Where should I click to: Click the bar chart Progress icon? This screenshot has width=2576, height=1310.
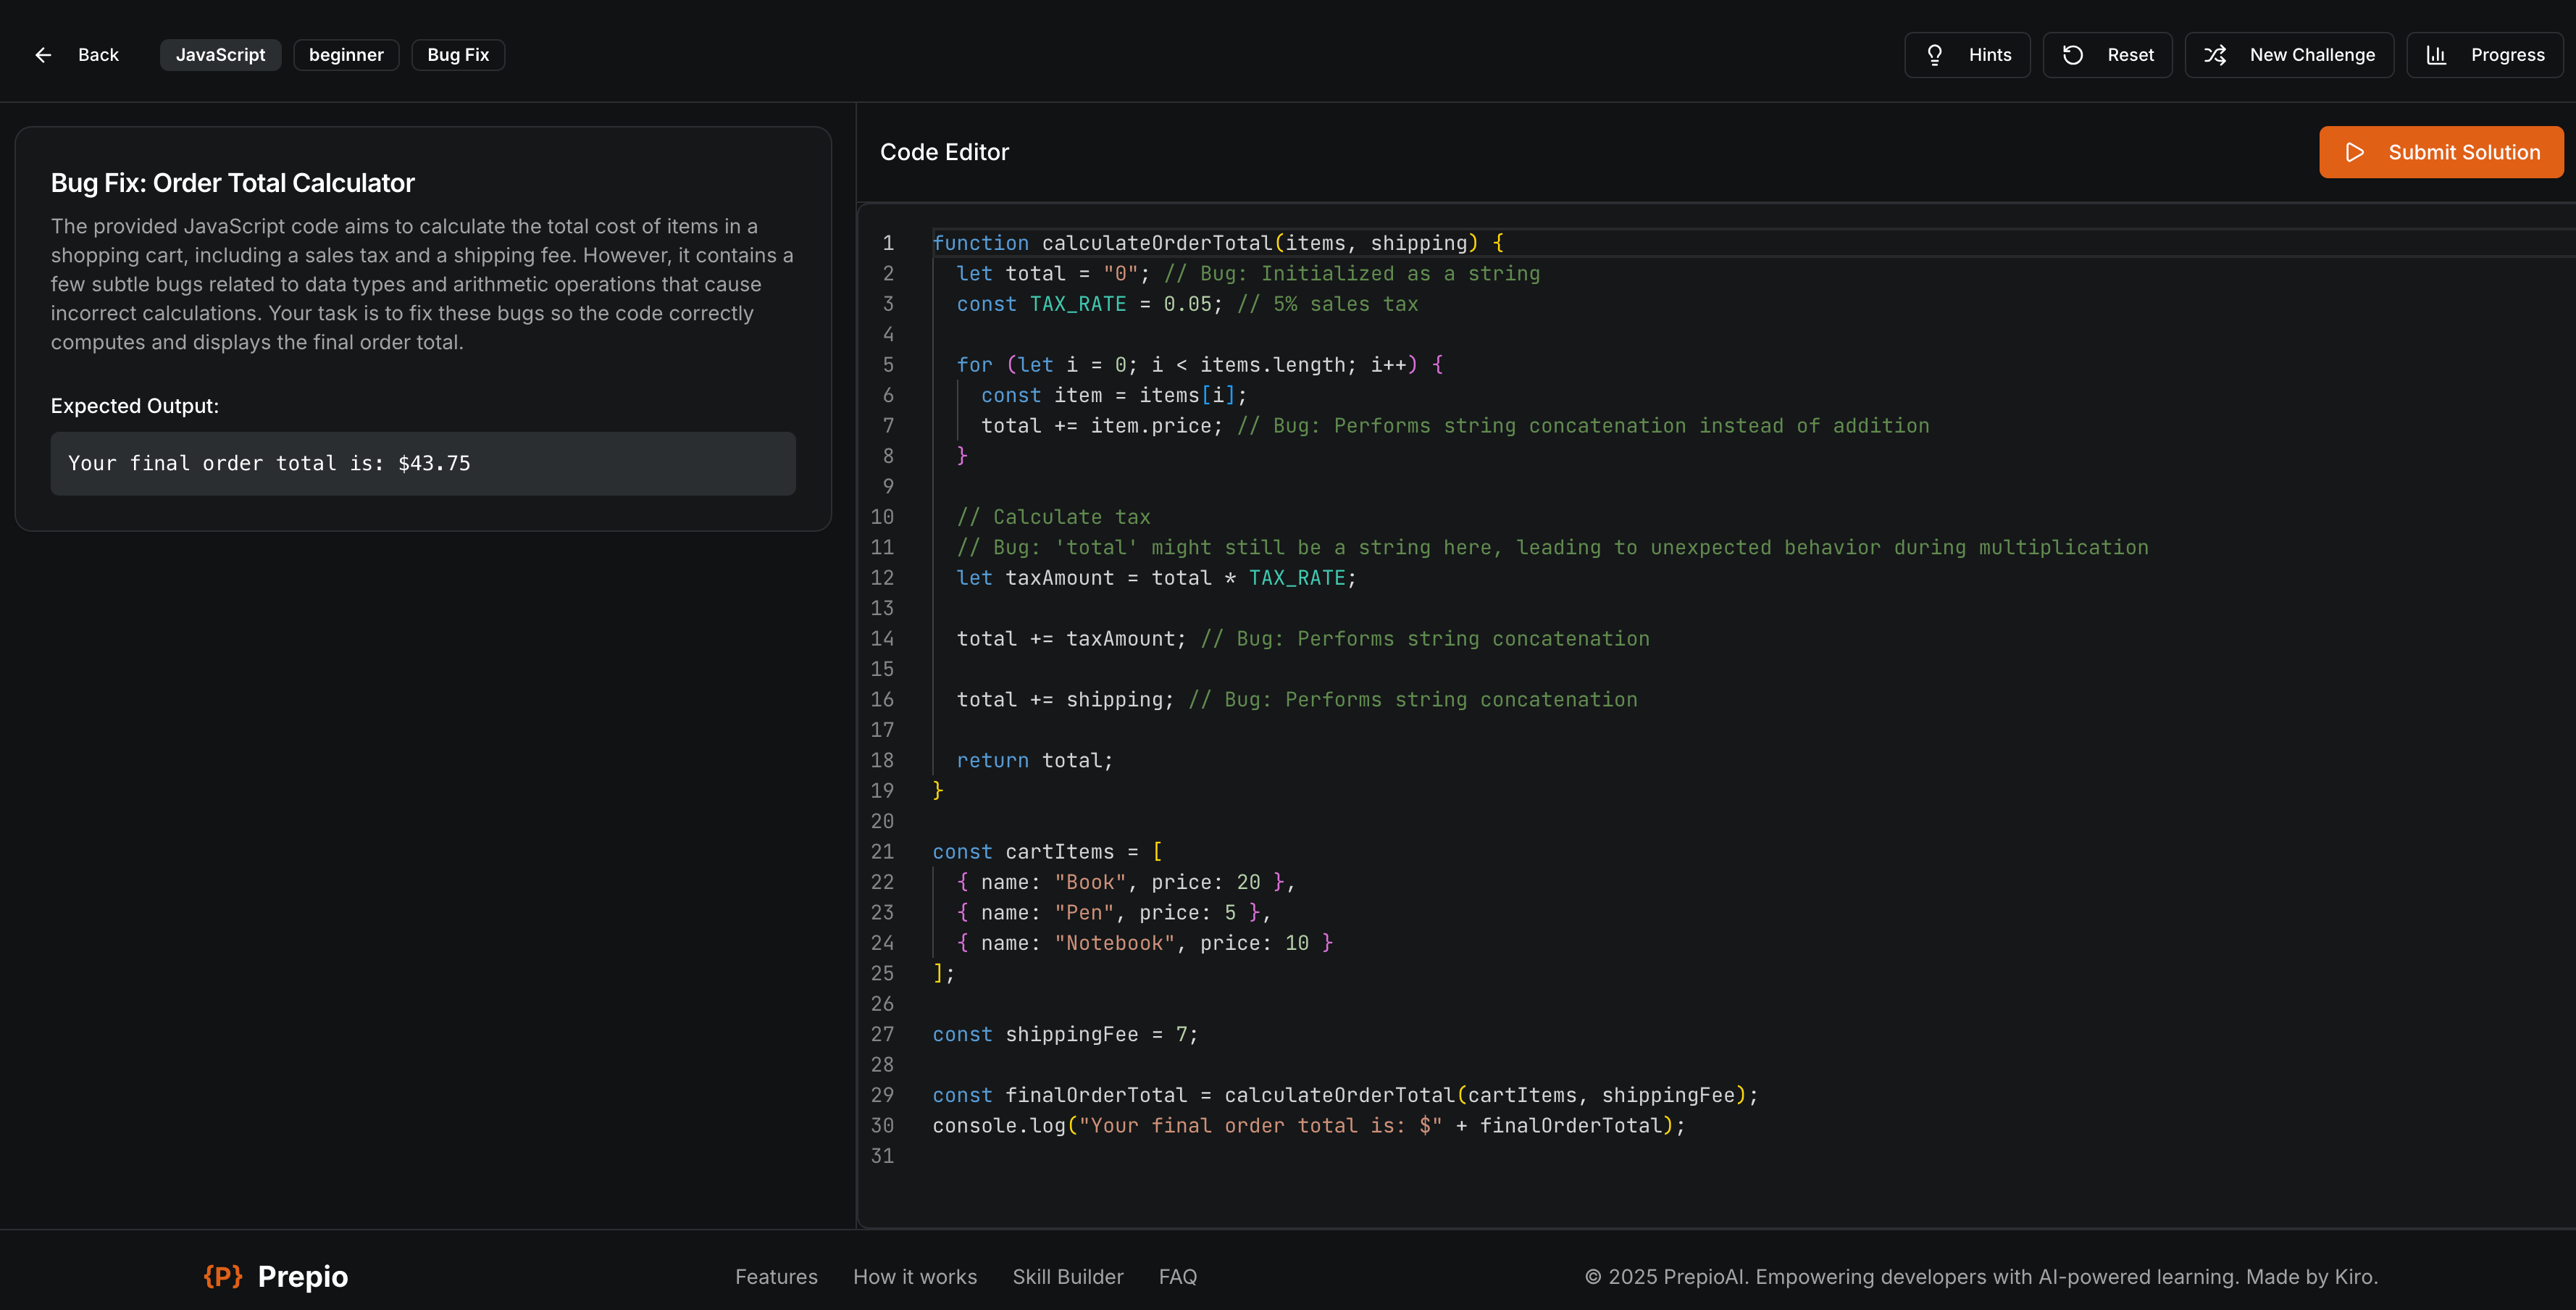[x=2436, y=55]
